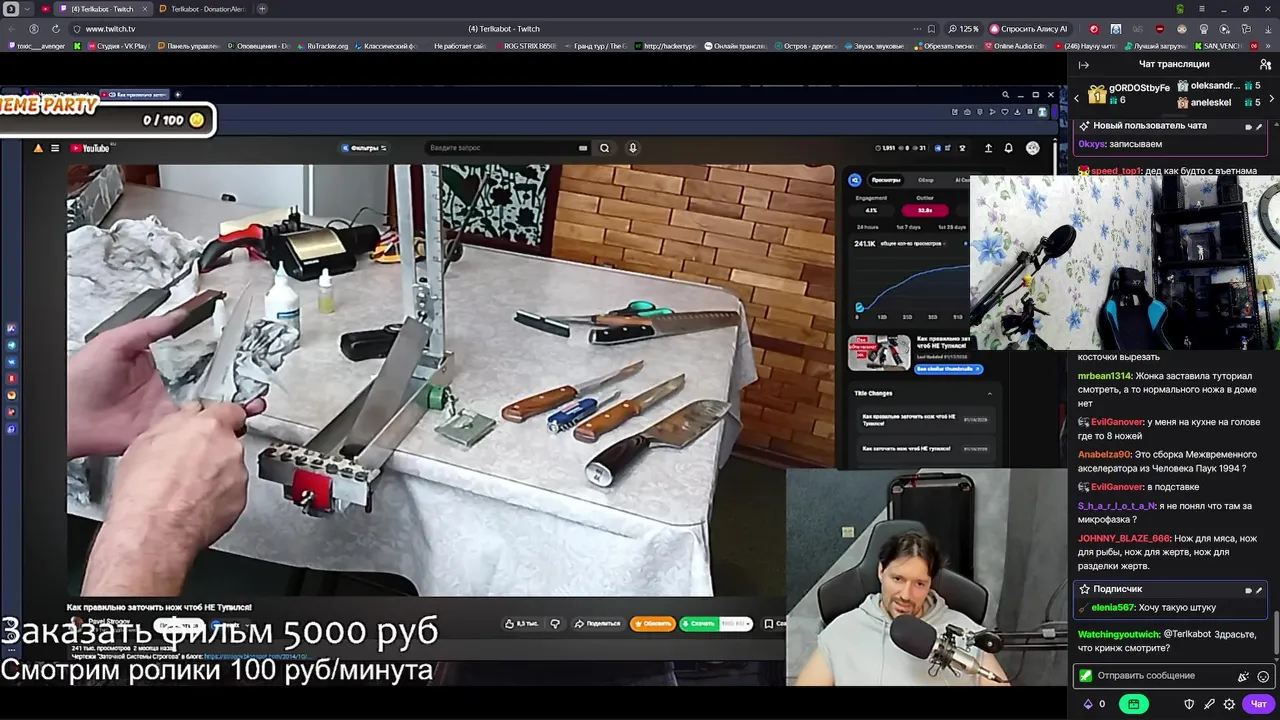Click Поделиться share button

coord(597,624)
